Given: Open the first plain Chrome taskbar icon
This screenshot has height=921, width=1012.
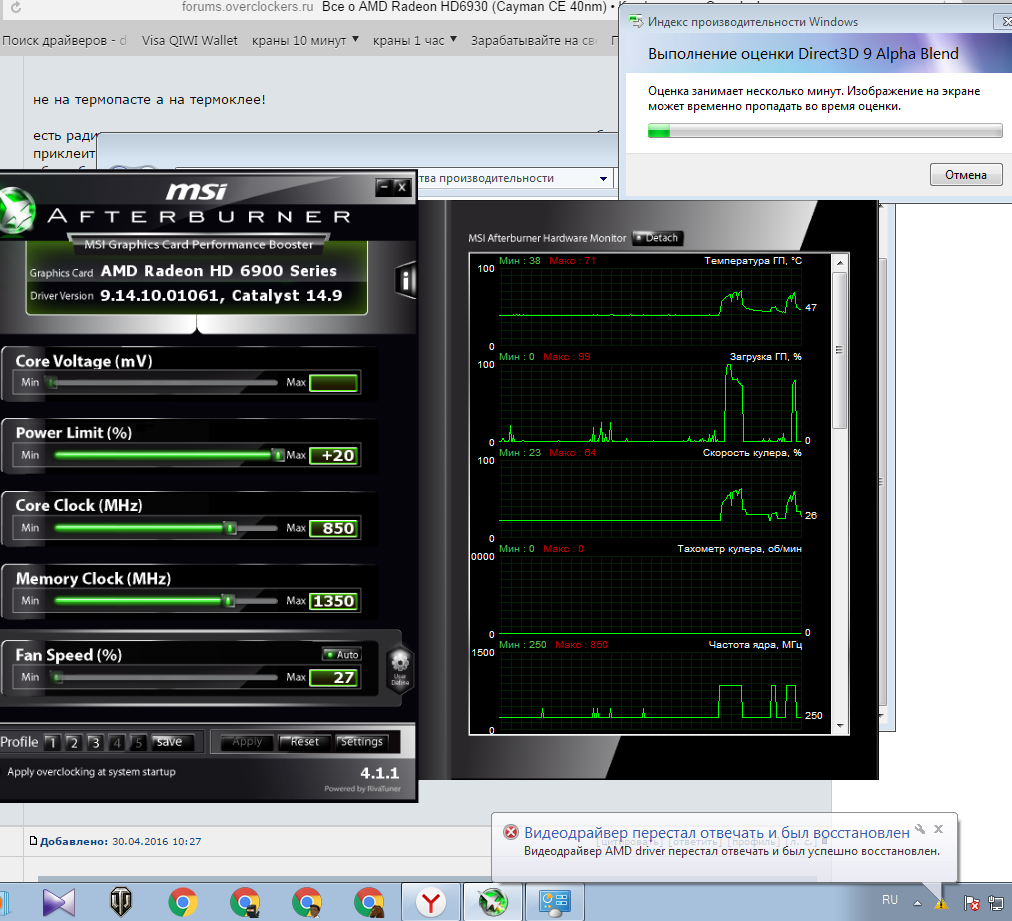Looking at the screenshot, I should click(183, 902).
